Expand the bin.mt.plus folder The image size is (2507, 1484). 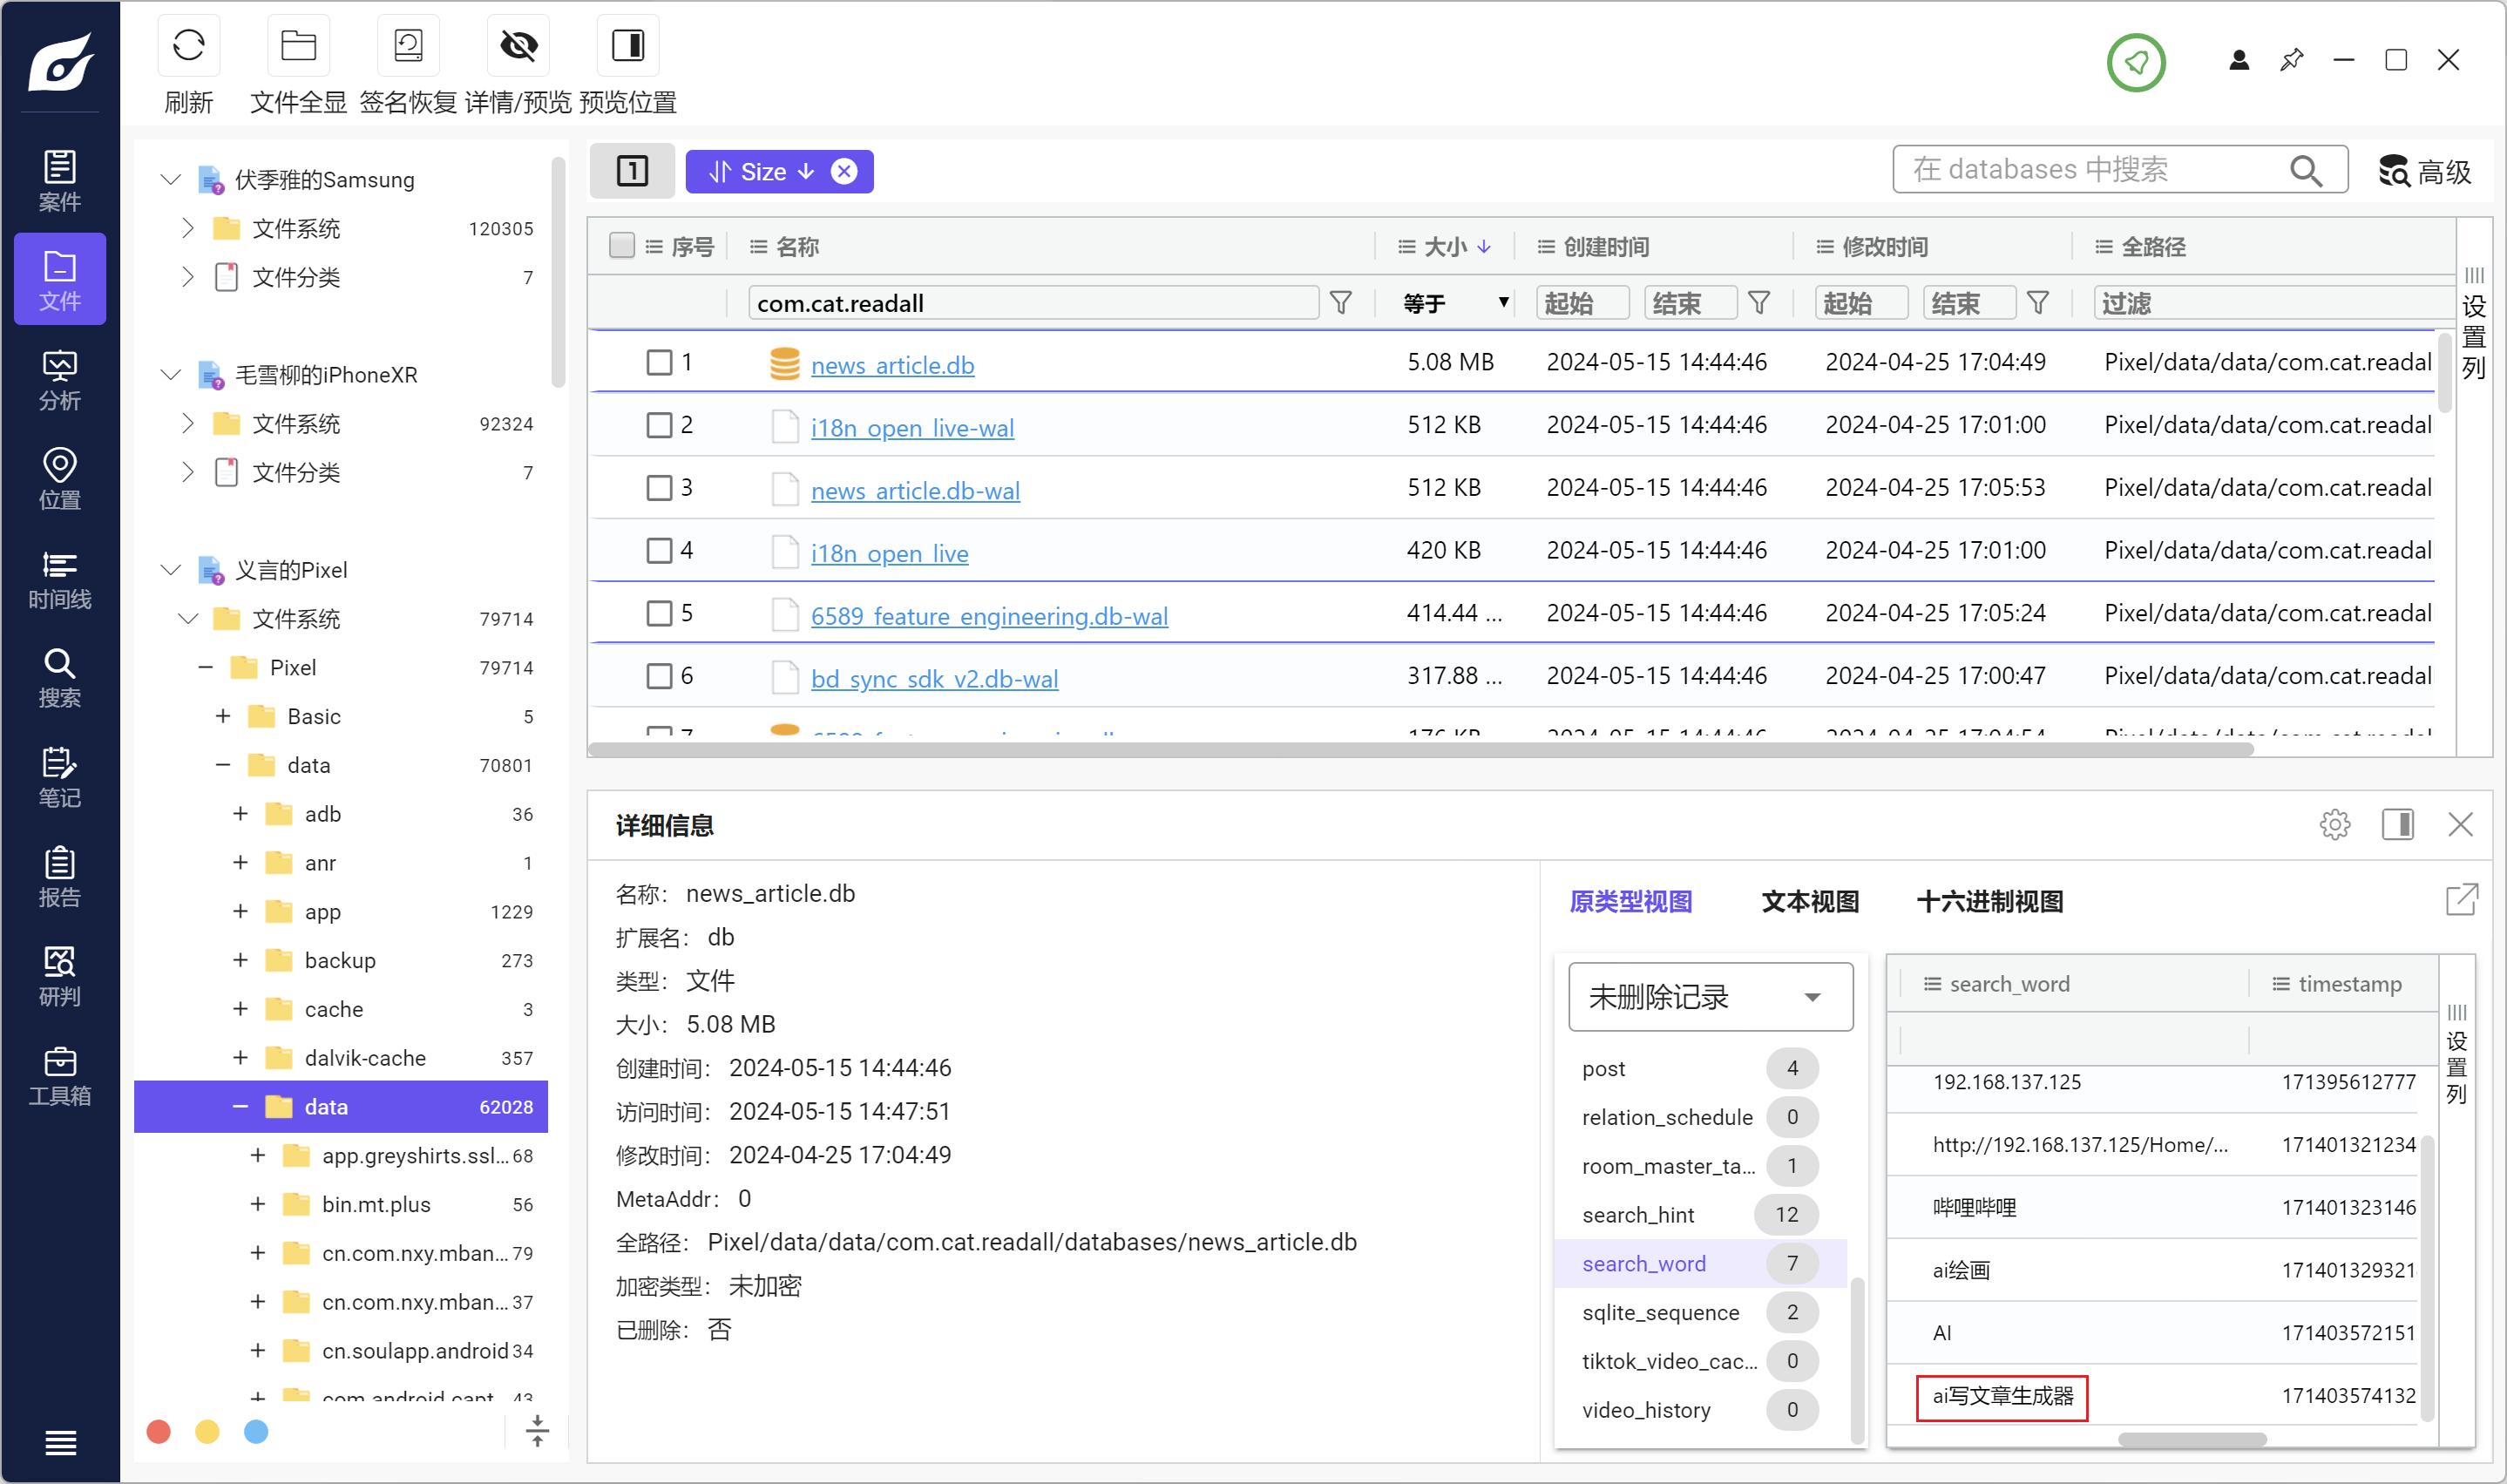pos(257,1204)
